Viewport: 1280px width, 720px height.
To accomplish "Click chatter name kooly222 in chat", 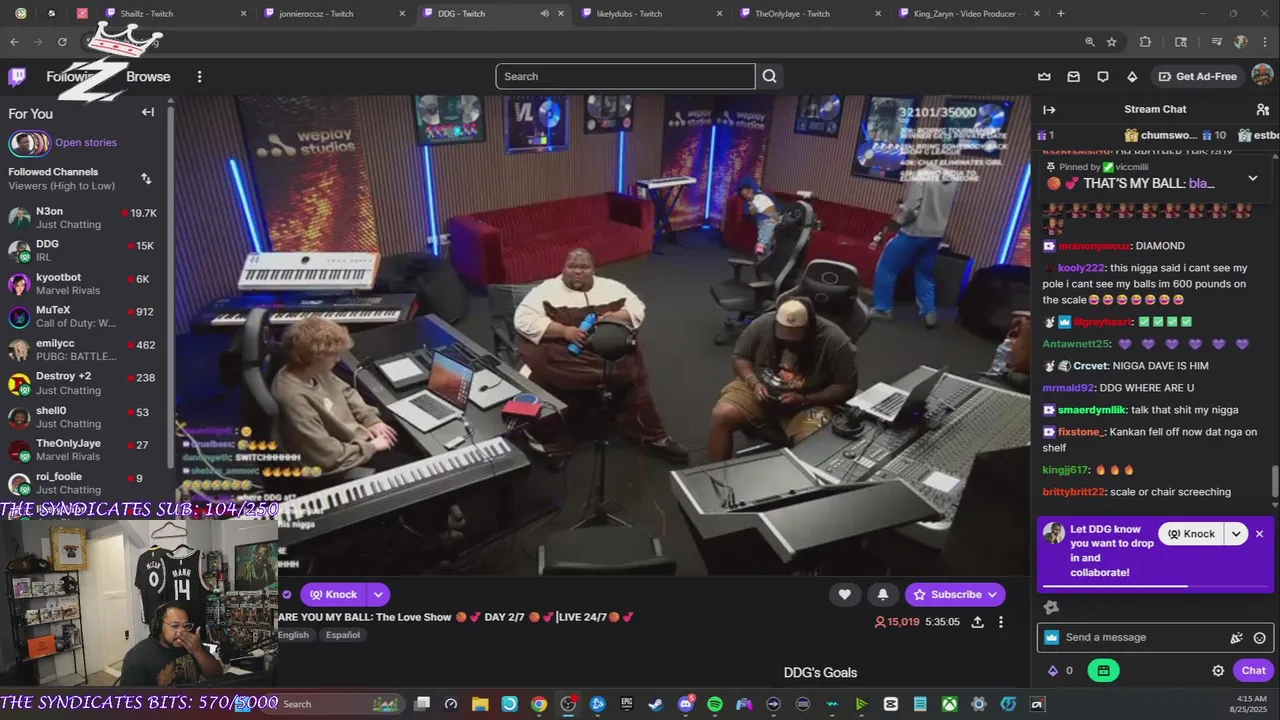I will (x=1079, y=268).
